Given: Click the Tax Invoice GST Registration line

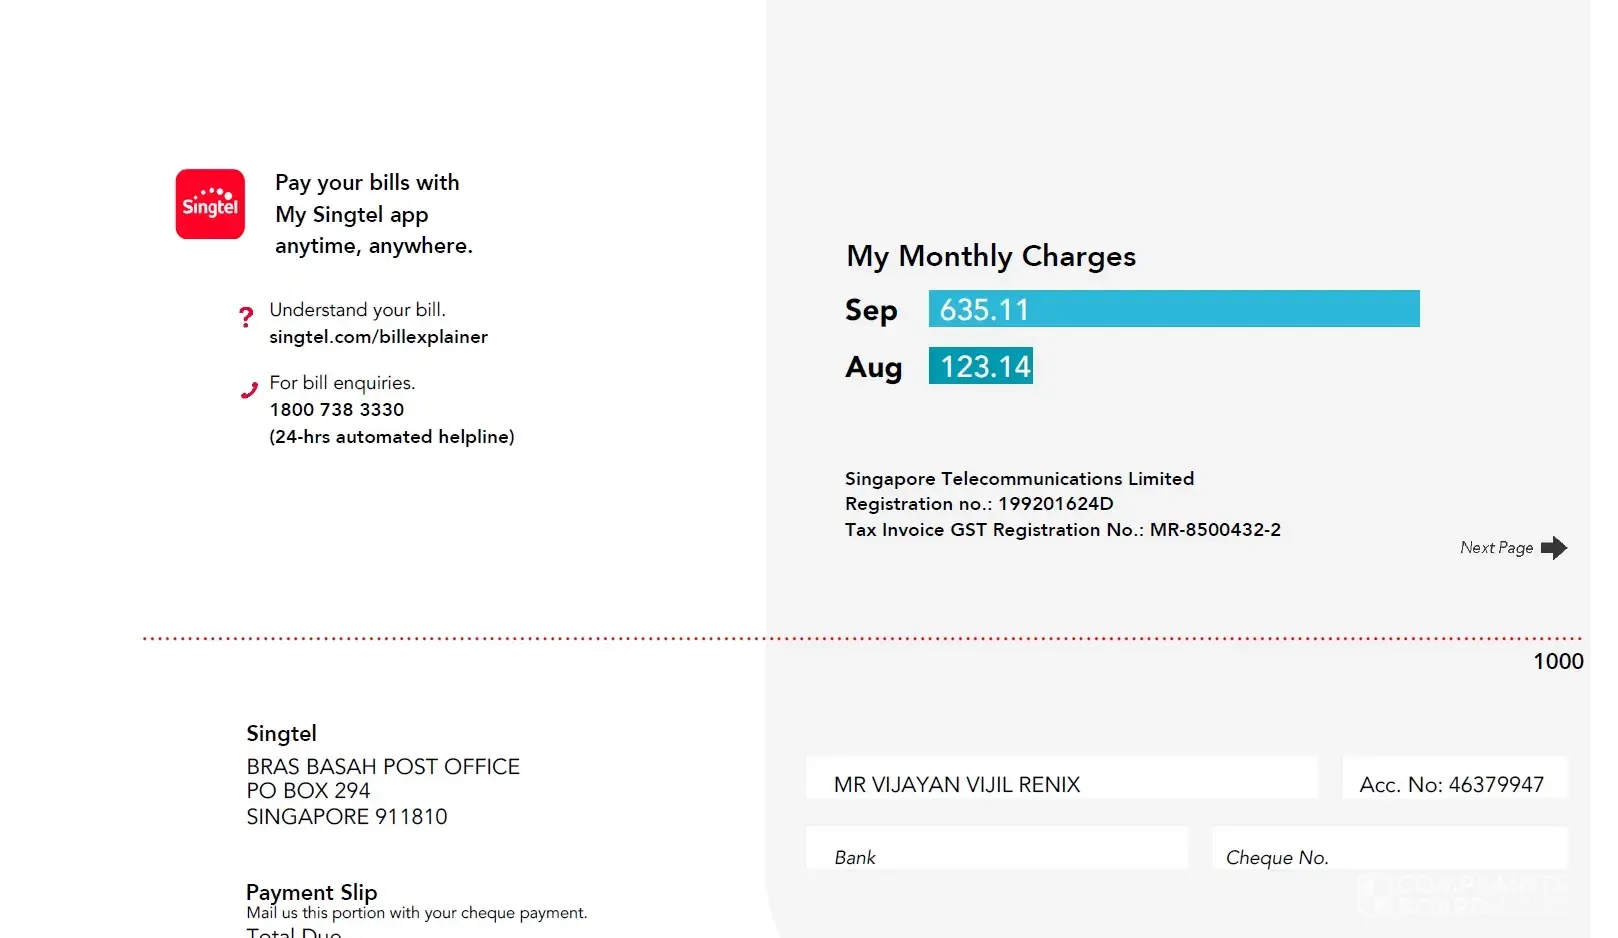Looking at the screenshot, I should pyautogui.click(x=1062, y=530).
